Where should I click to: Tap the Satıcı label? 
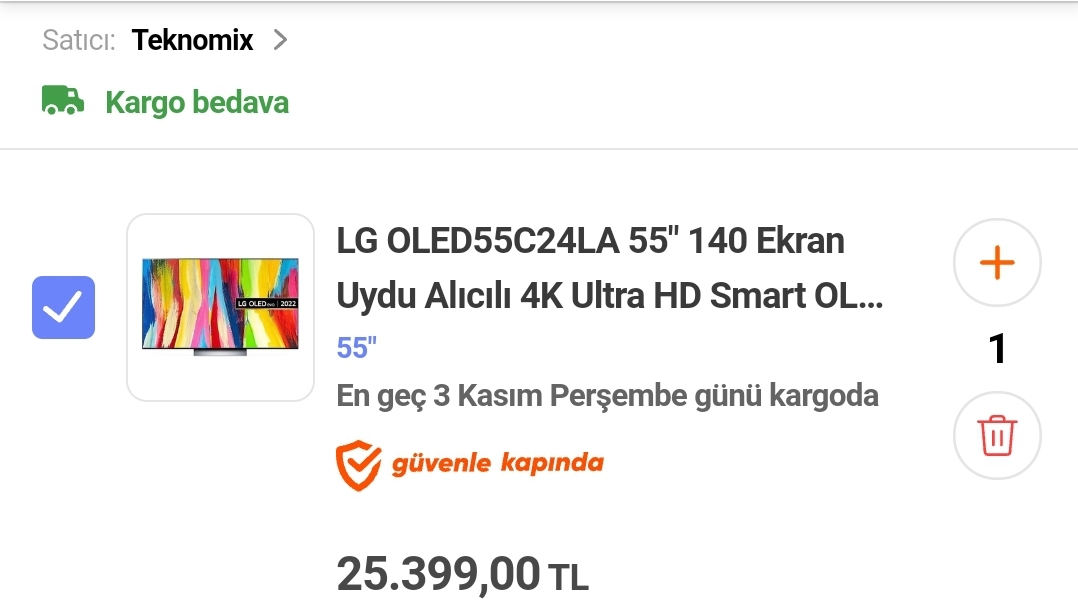tap(79, 40)
